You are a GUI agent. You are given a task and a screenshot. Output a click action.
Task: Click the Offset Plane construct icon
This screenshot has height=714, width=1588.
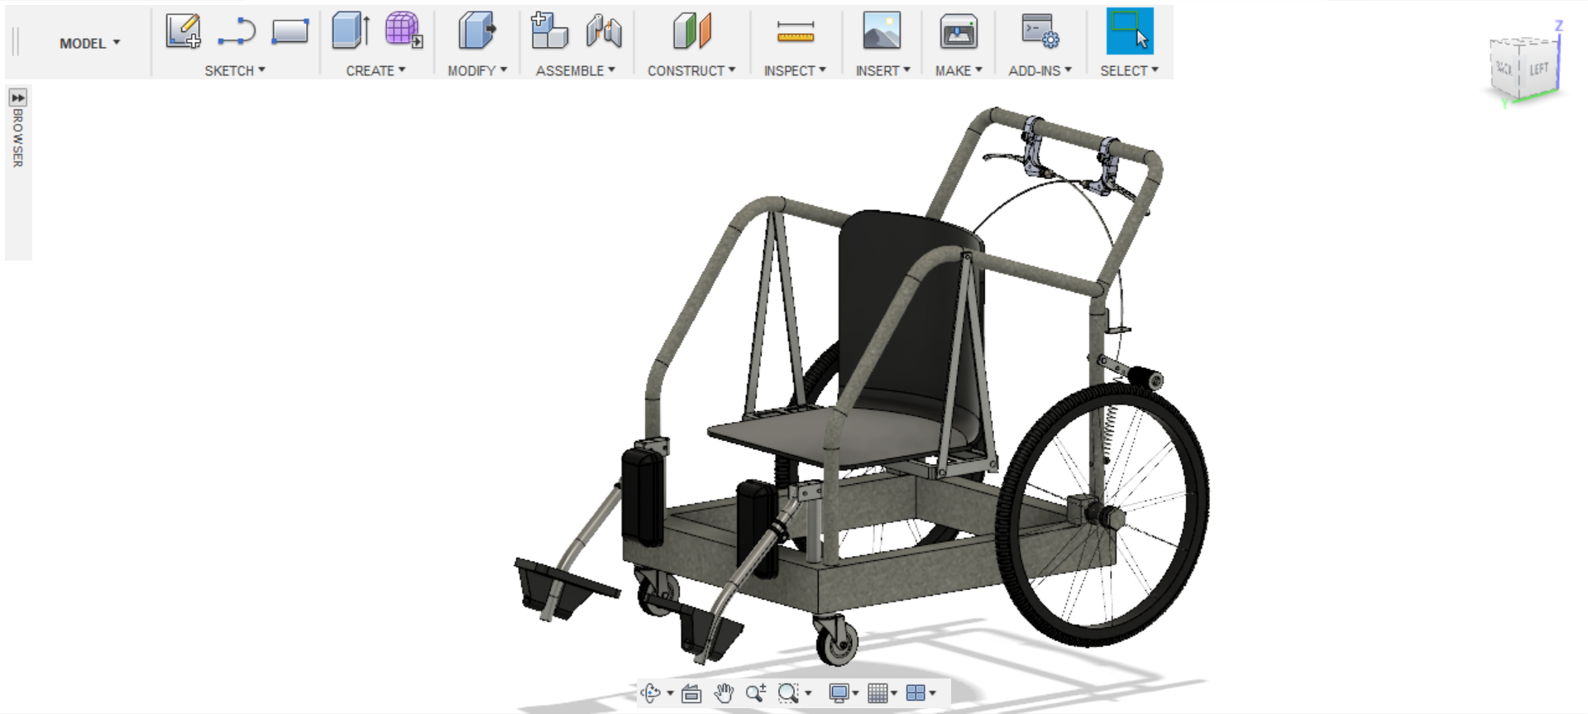(691, 31)
